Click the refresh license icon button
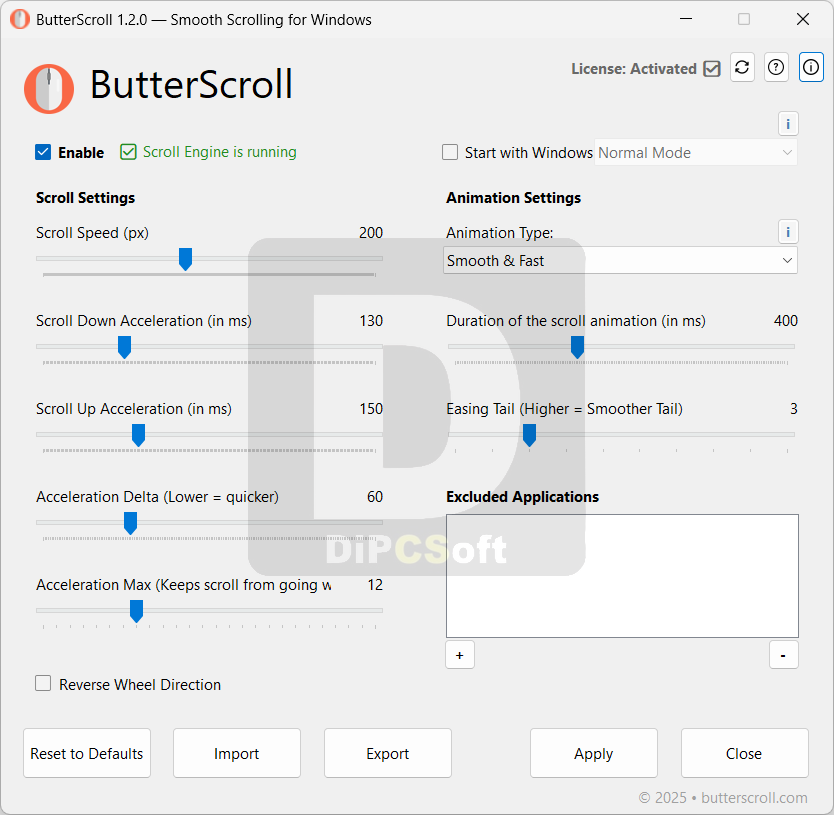The width and height of the screenshot is (834, 815). (742, 68)
